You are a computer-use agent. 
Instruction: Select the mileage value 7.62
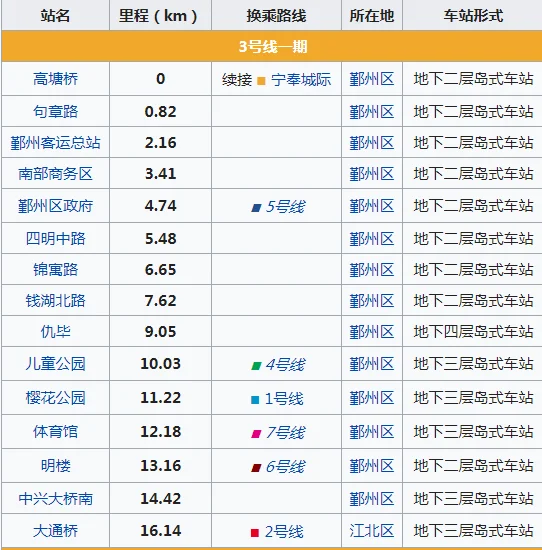coord(161,301)
